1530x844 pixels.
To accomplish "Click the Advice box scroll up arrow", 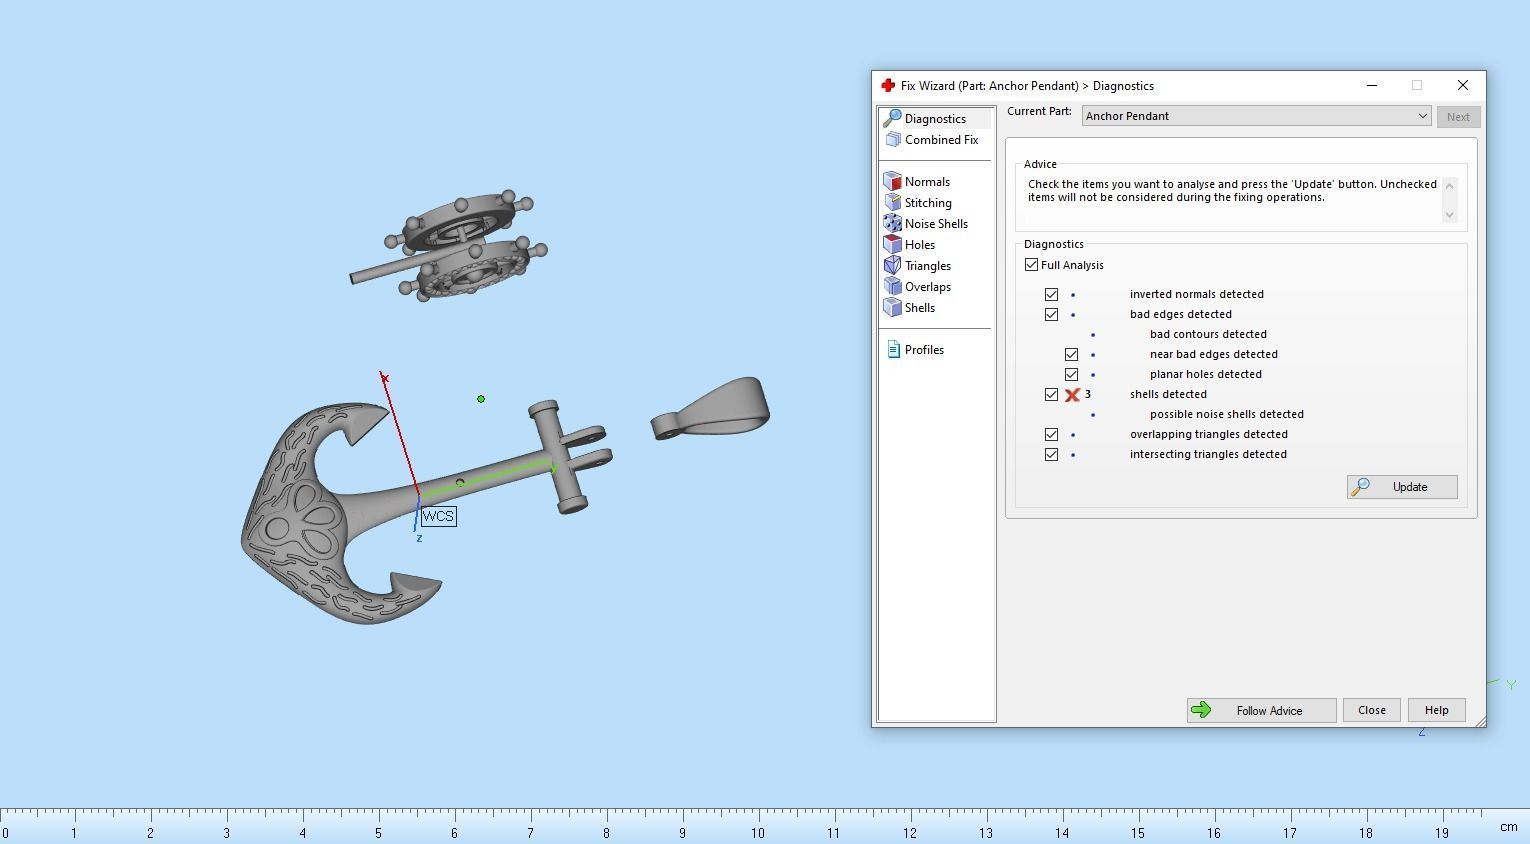I will (x=1449, y=186).
